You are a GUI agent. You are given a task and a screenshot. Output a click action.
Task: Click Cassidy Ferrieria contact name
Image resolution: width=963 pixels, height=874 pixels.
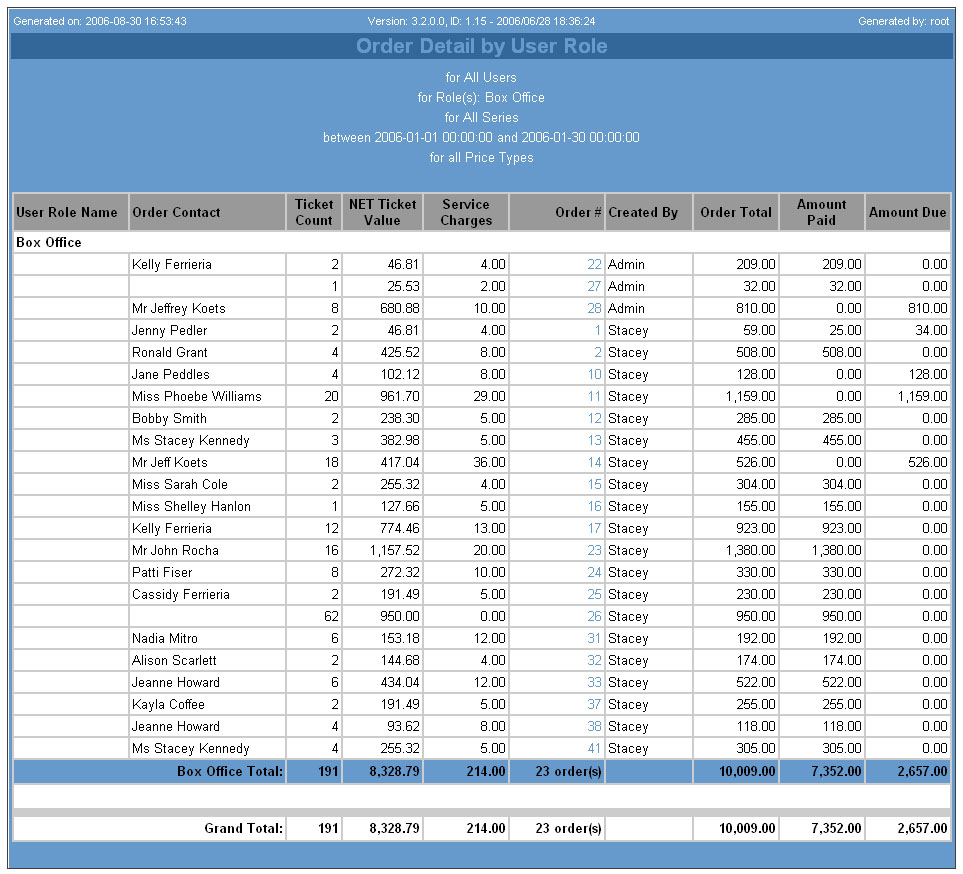coord(181,595)
